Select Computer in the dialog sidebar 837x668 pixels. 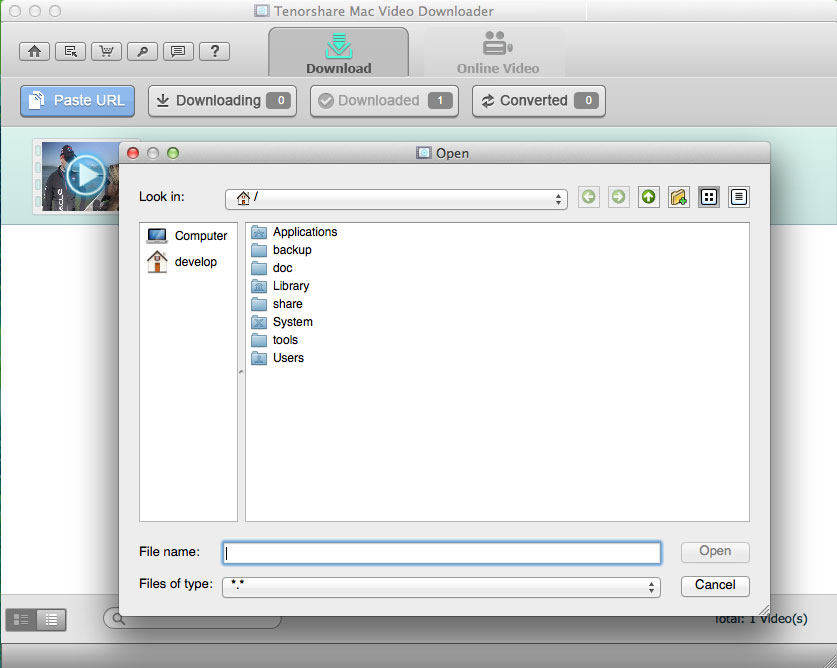(187, 235)
